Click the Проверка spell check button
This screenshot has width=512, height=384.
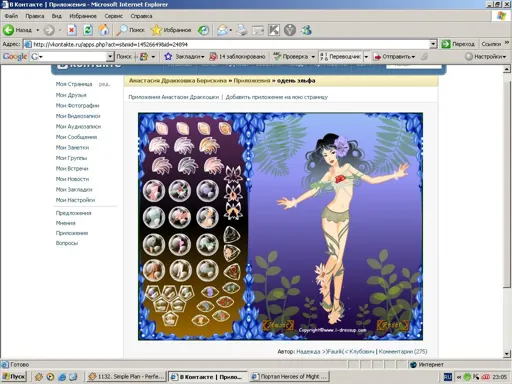pyautogui.click(x=291, y=57)
